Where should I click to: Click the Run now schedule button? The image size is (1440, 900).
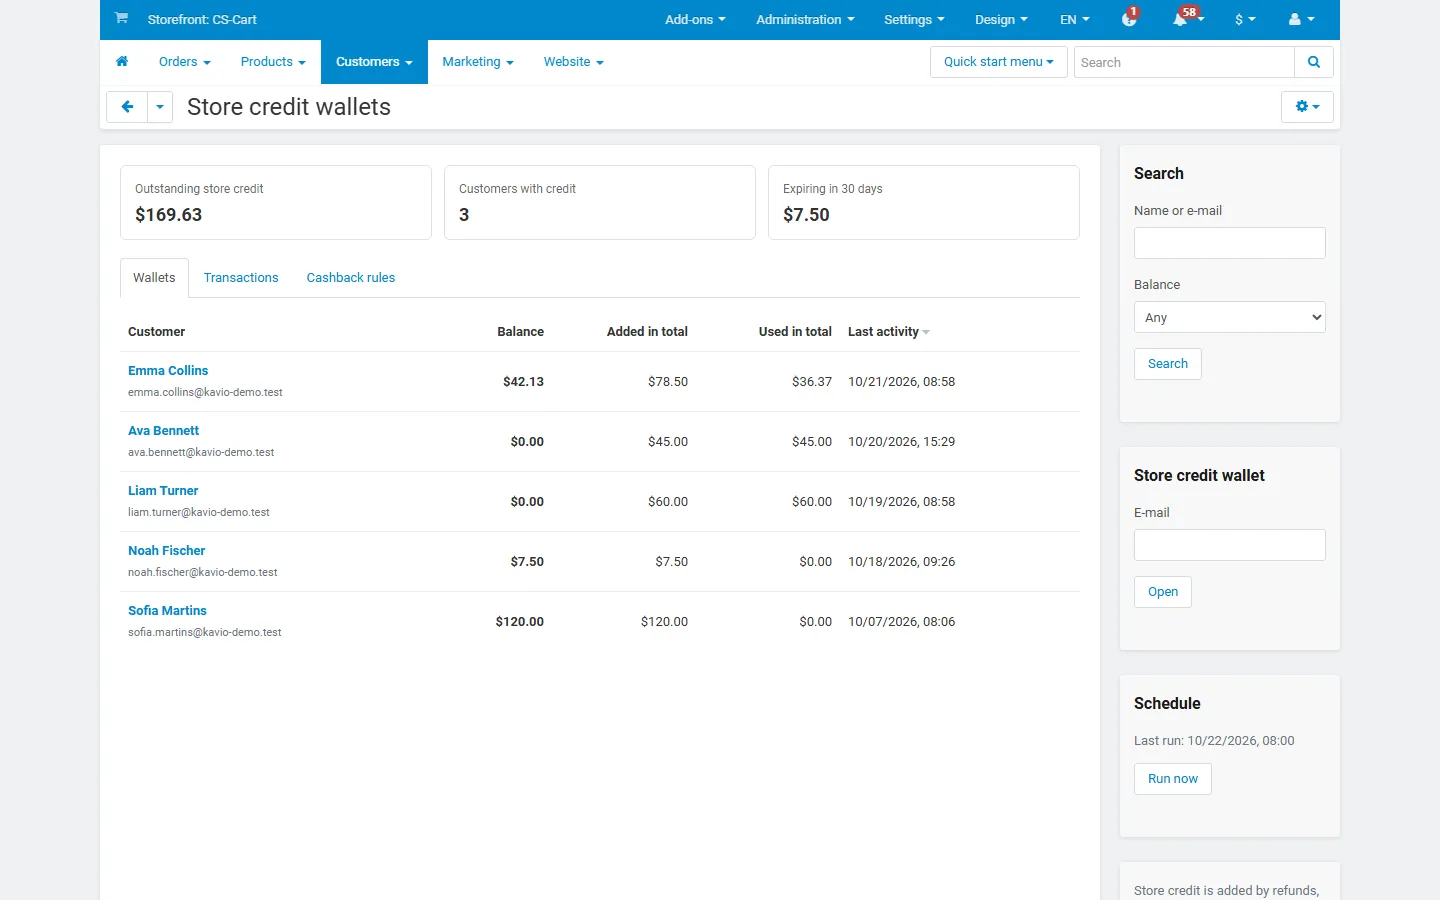pos(1173,779)
